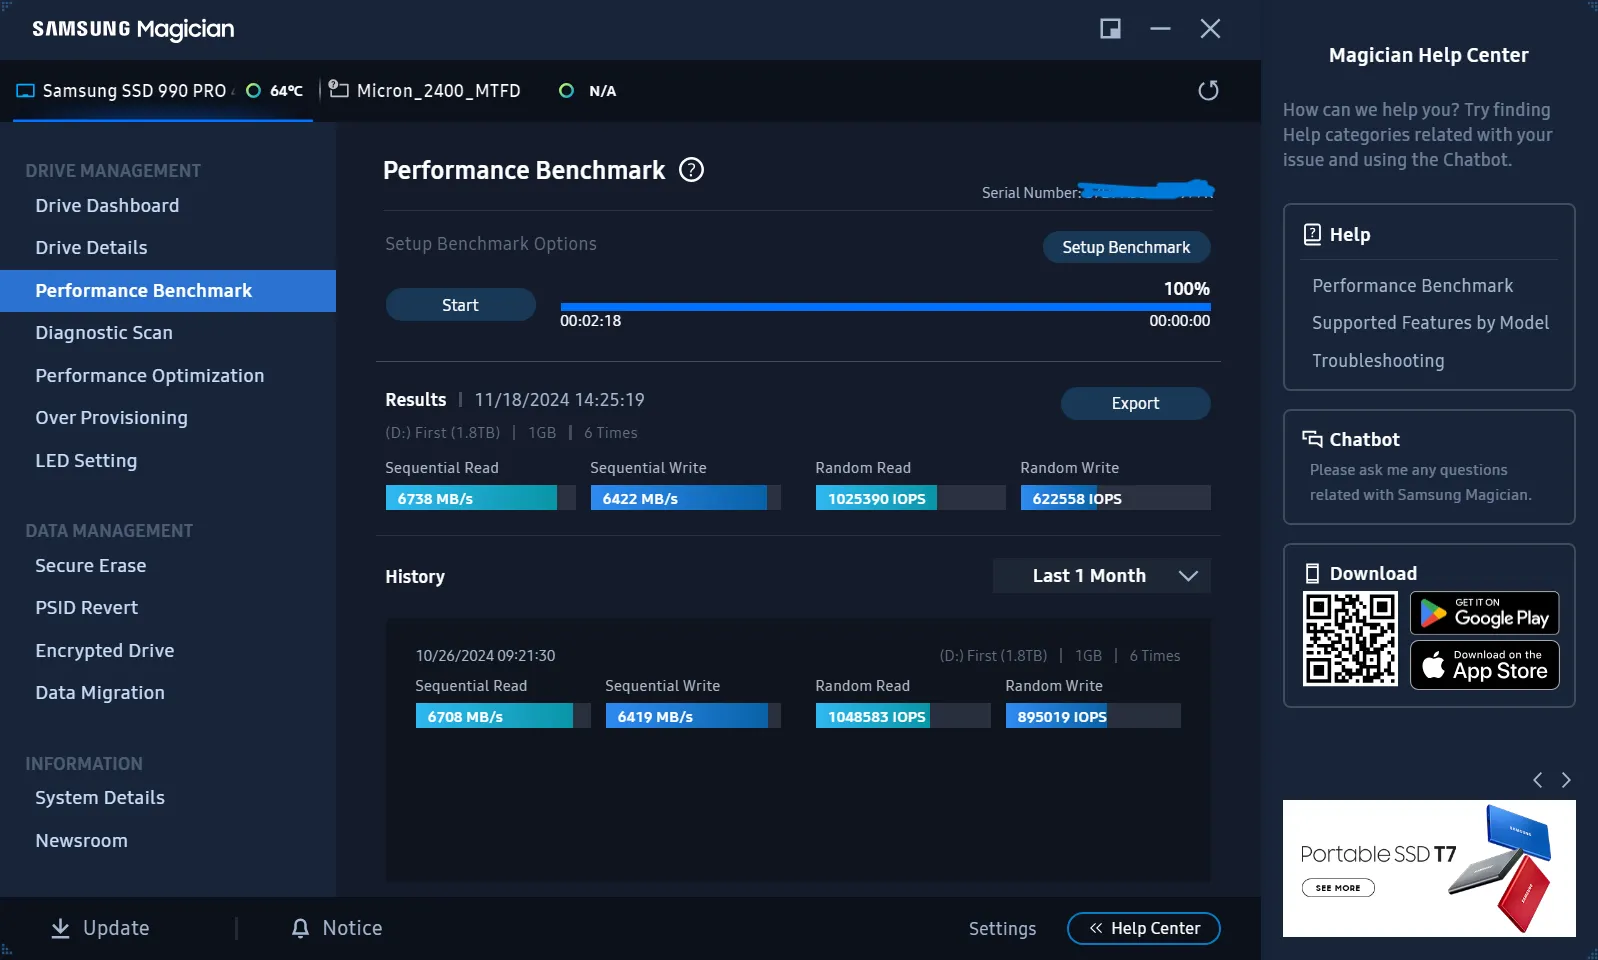This screenshot has width=1598, height=960.
Task: Open the Troubleshooting help link
Action: point(1378,361)
